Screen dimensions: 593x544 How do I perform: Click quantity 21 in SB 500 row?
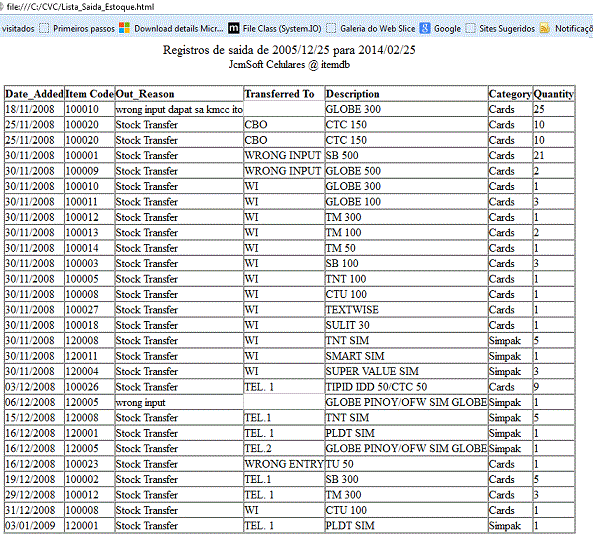pos(554,155)
